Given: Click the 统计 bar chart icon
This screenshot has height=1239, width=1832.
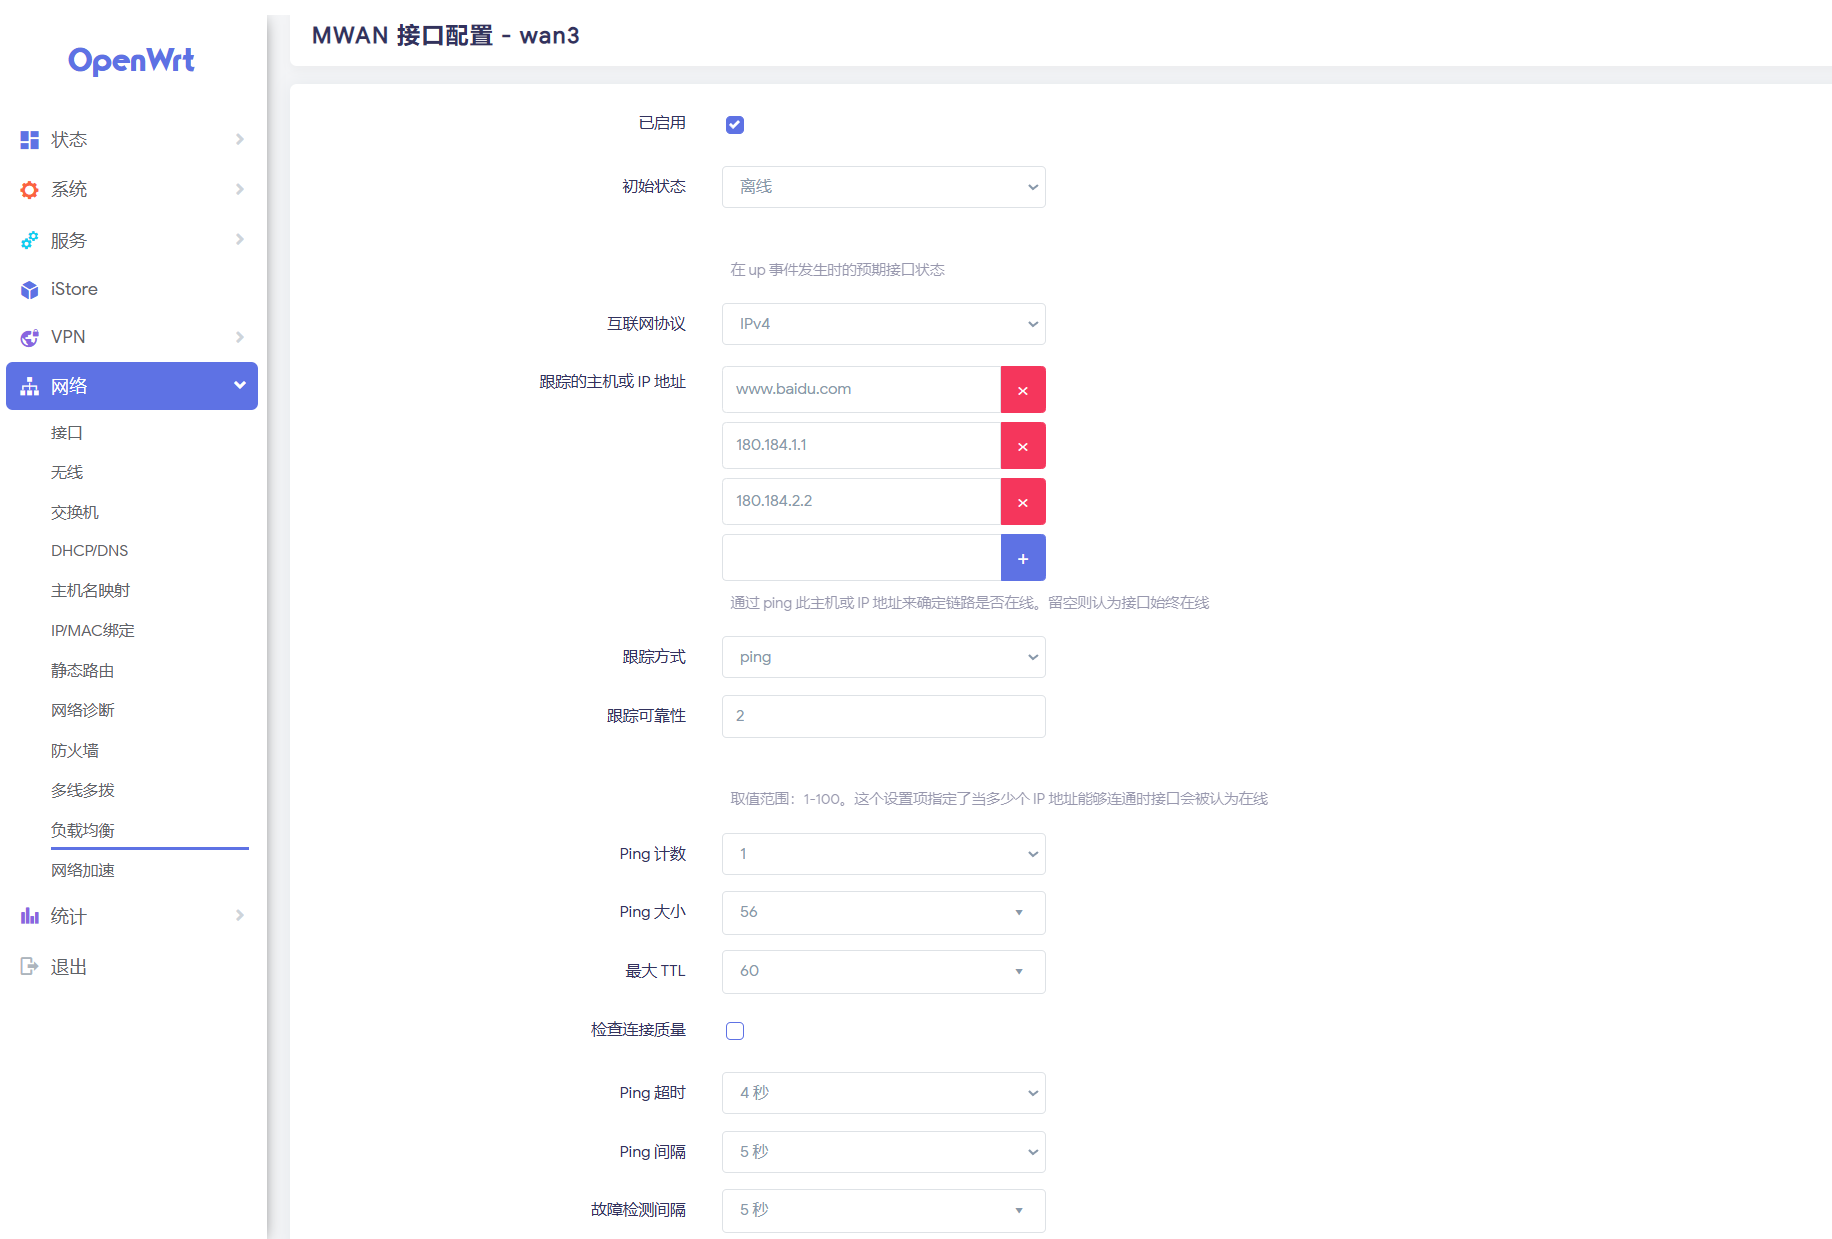Looking at the screenshot, I should pos(29,916).
